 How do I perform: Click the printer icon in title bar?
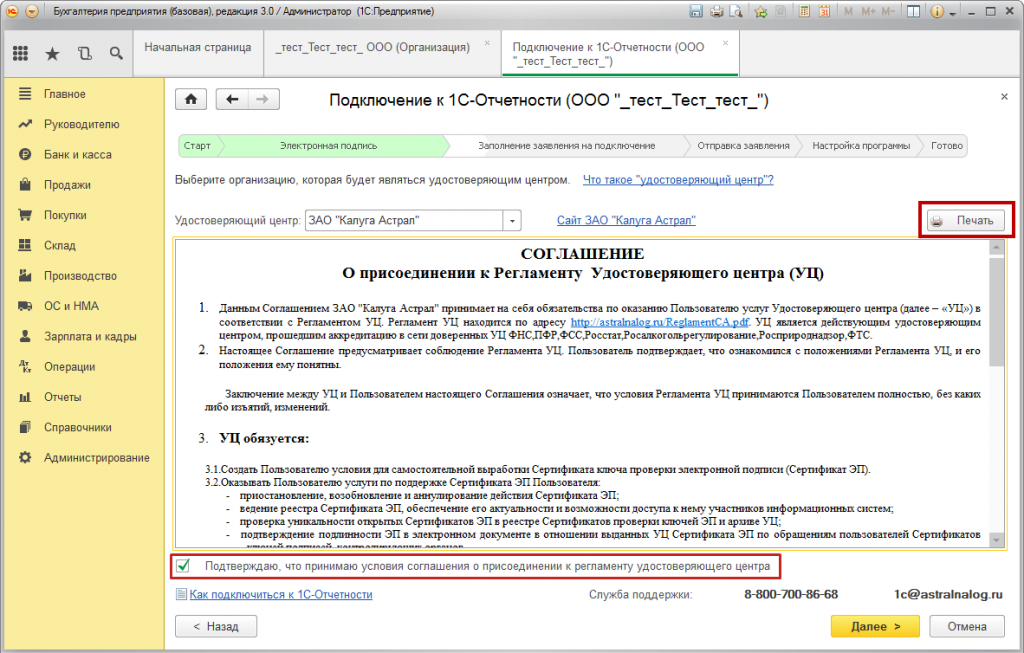click(717, 11)
